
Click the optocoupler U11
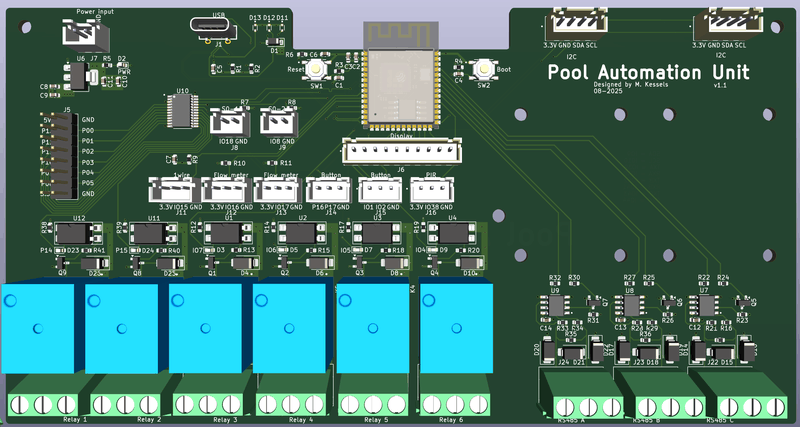[x=153, y=233]
